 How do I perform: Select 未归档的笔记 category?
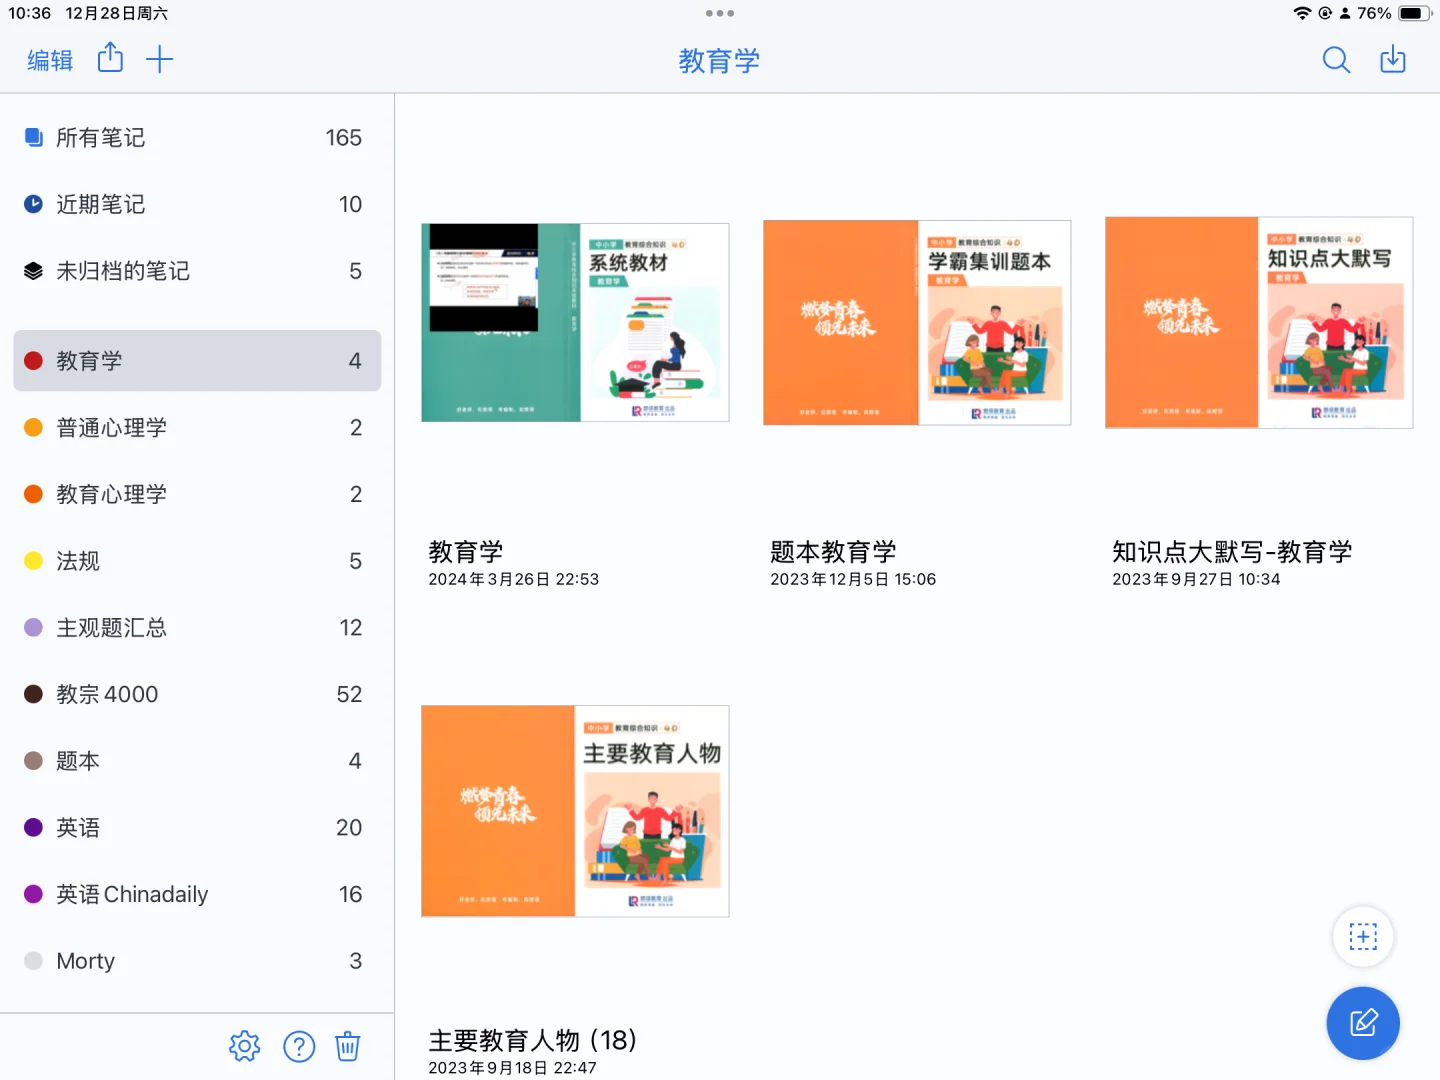coord(123,270)
